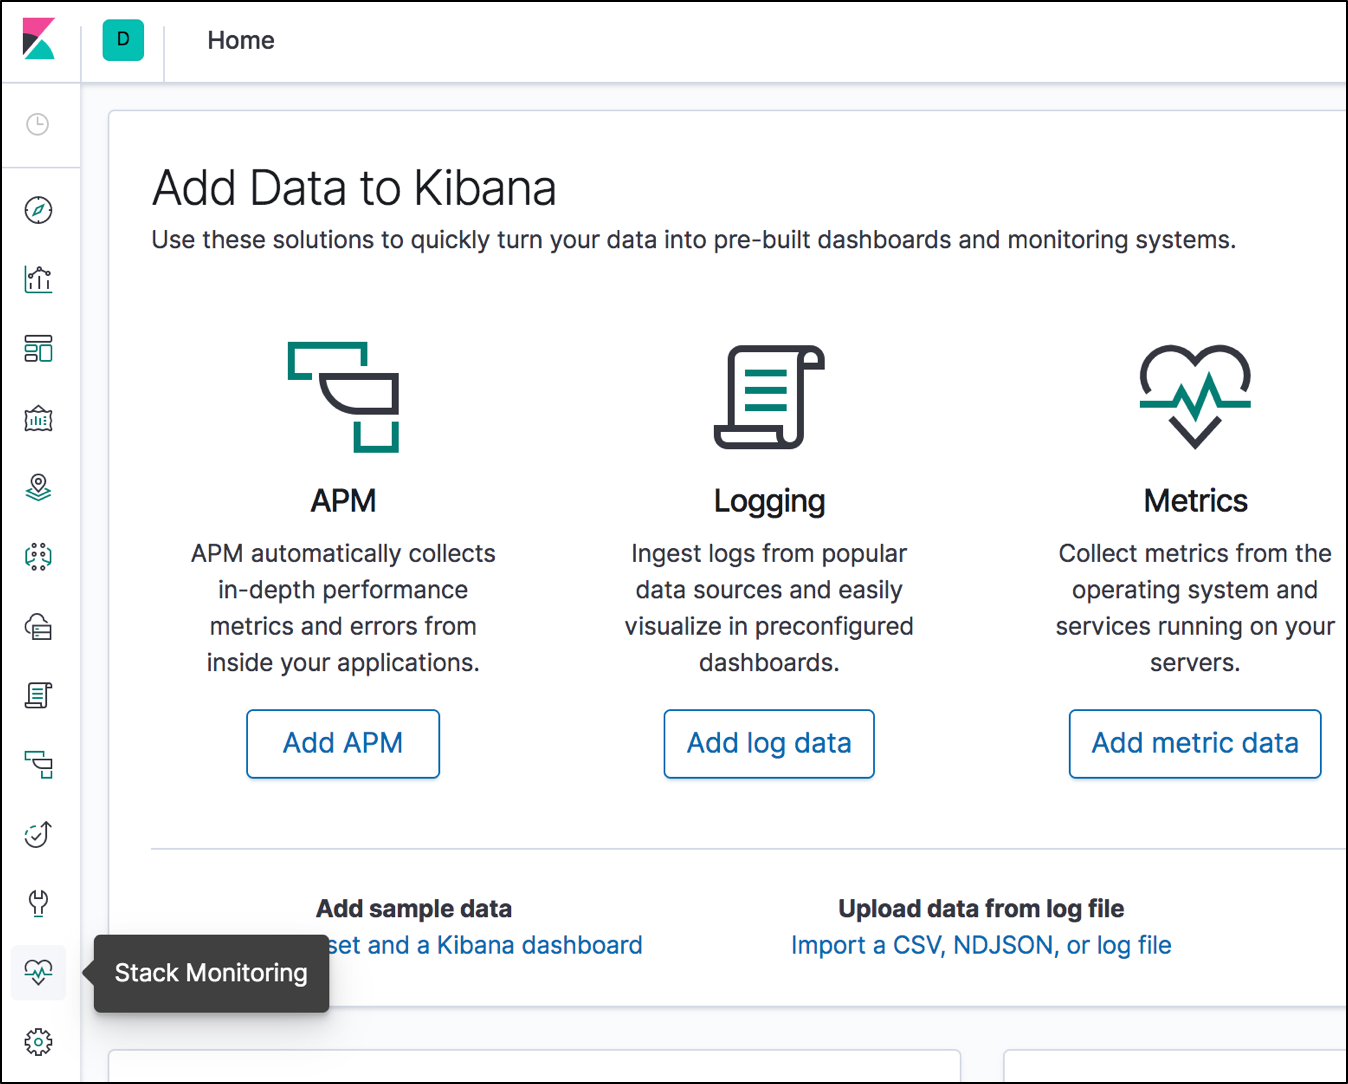Click the Kibana logo

coord(39,40)
